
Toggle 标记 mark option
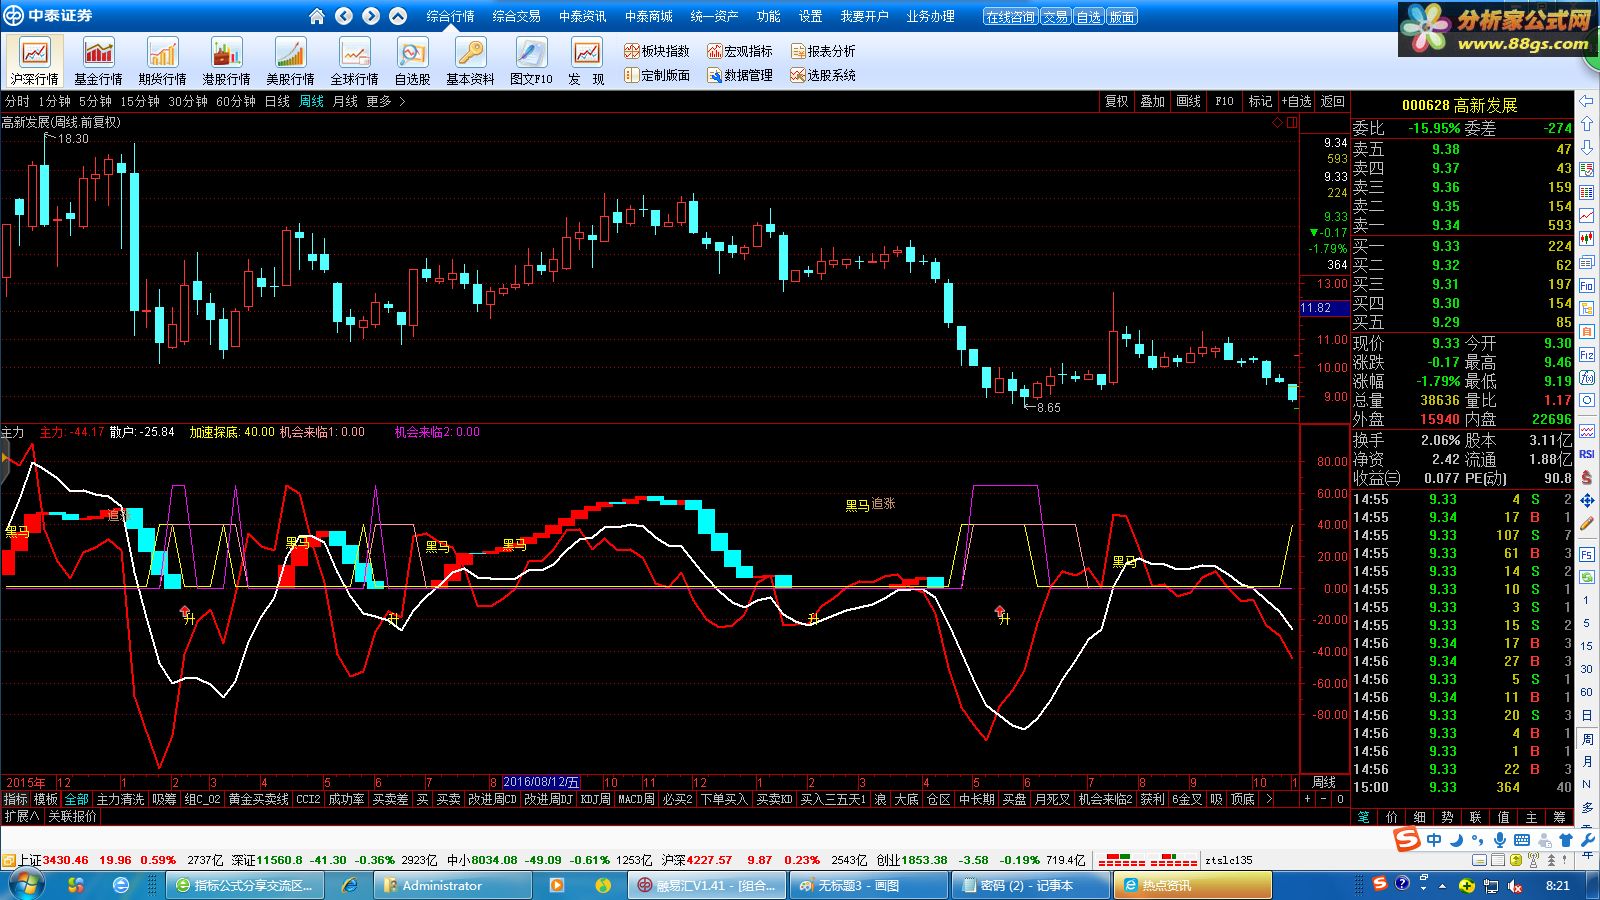pos(1260,101)
